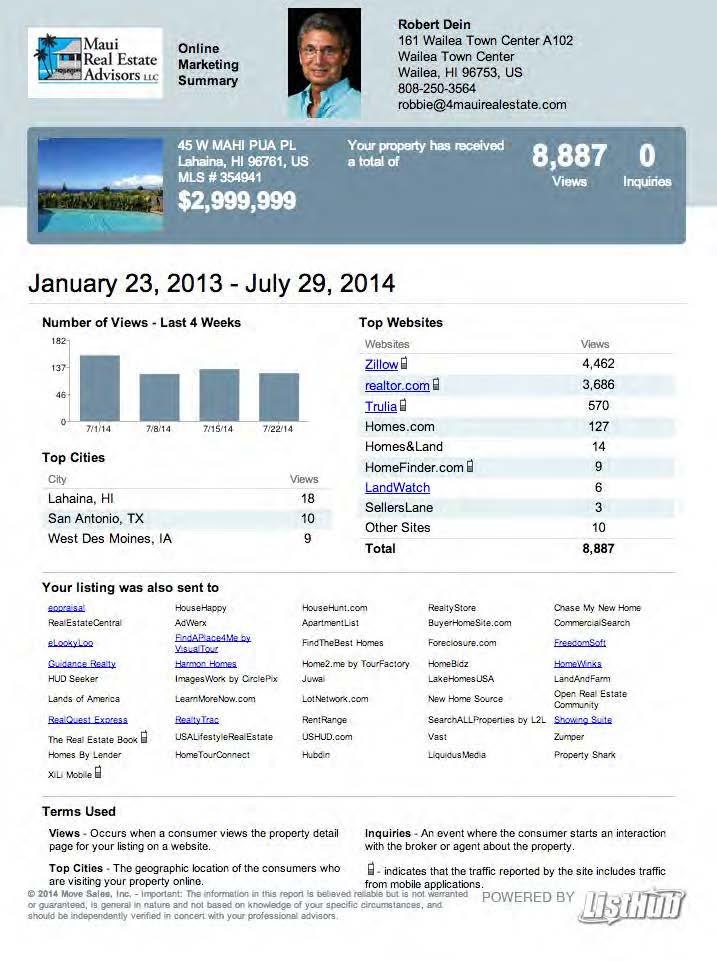
Task: Click the mobile icon next to Trulia
Action: coord(403,405)
